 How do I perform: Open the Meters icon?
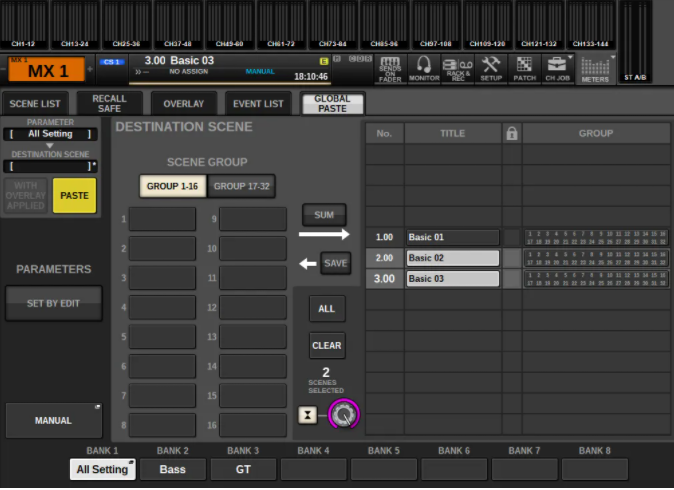[595, 68]
